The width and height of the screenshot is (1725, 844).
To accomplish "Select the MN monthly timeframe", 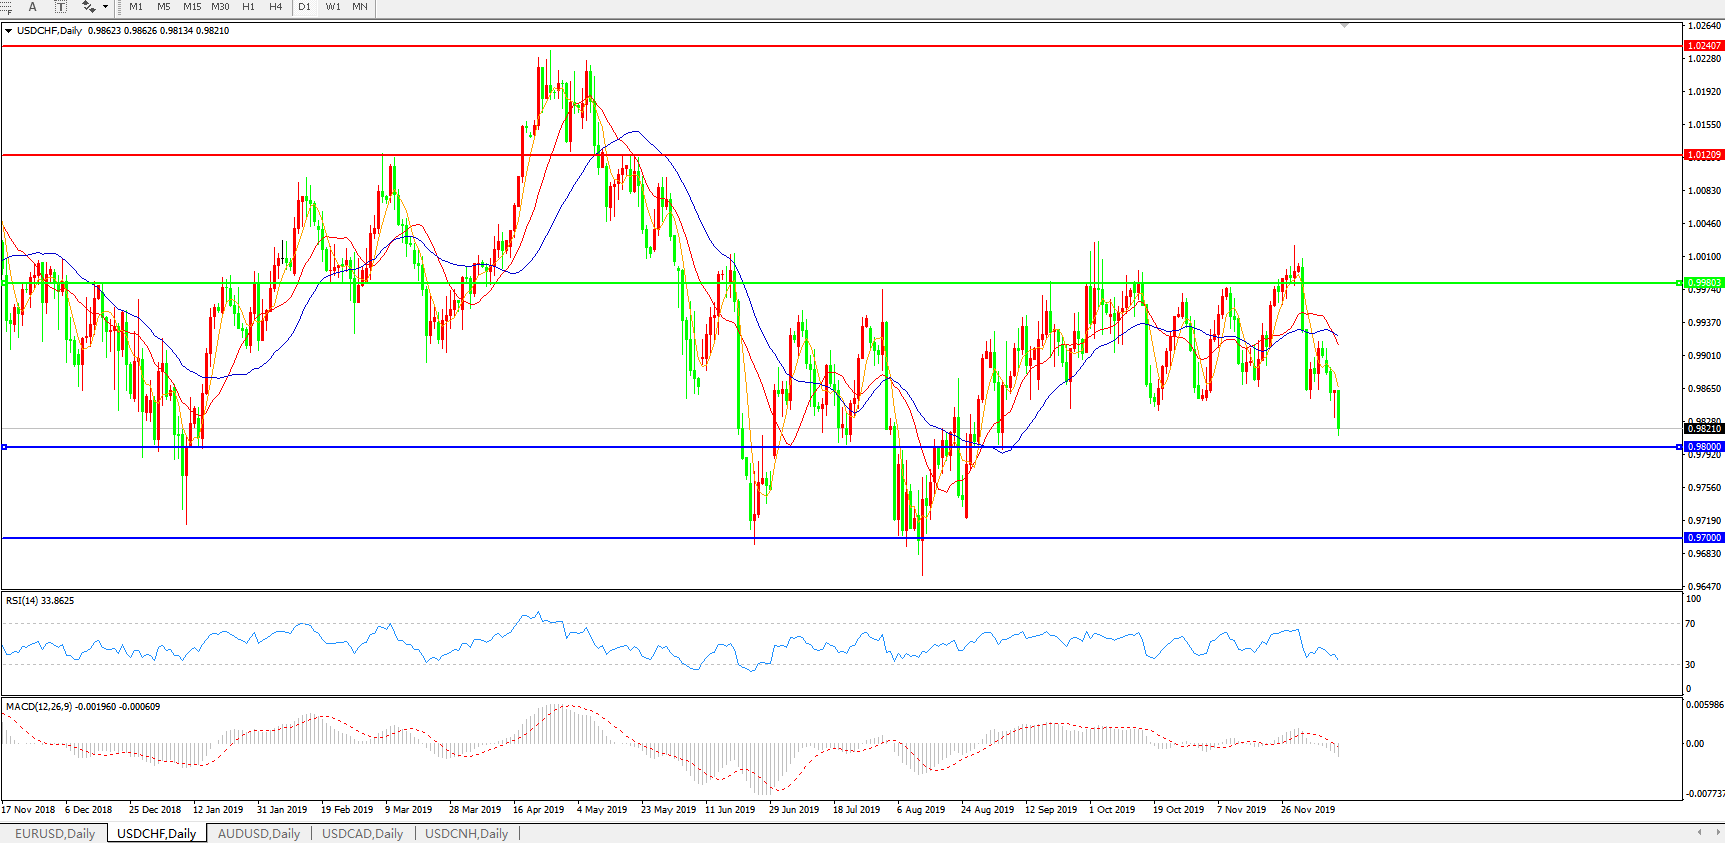I will [360, 7].
